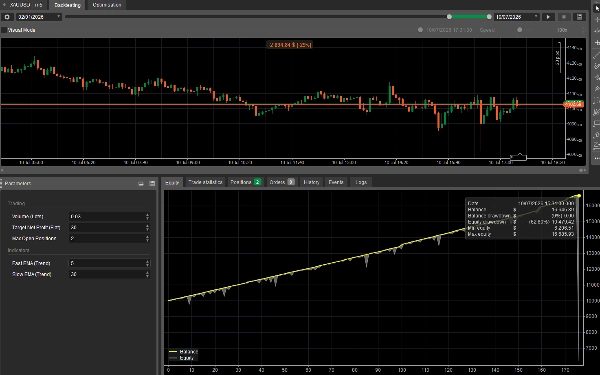Click the Slow EMA (Trend) stepper arrows

tap(147, 274)
